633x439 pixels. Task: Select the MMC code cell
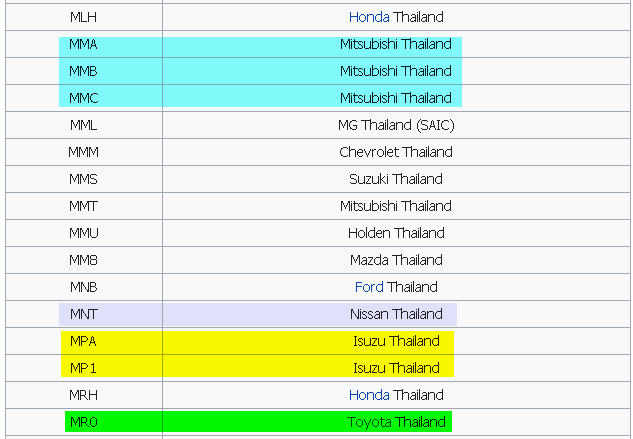coord(84,98)
